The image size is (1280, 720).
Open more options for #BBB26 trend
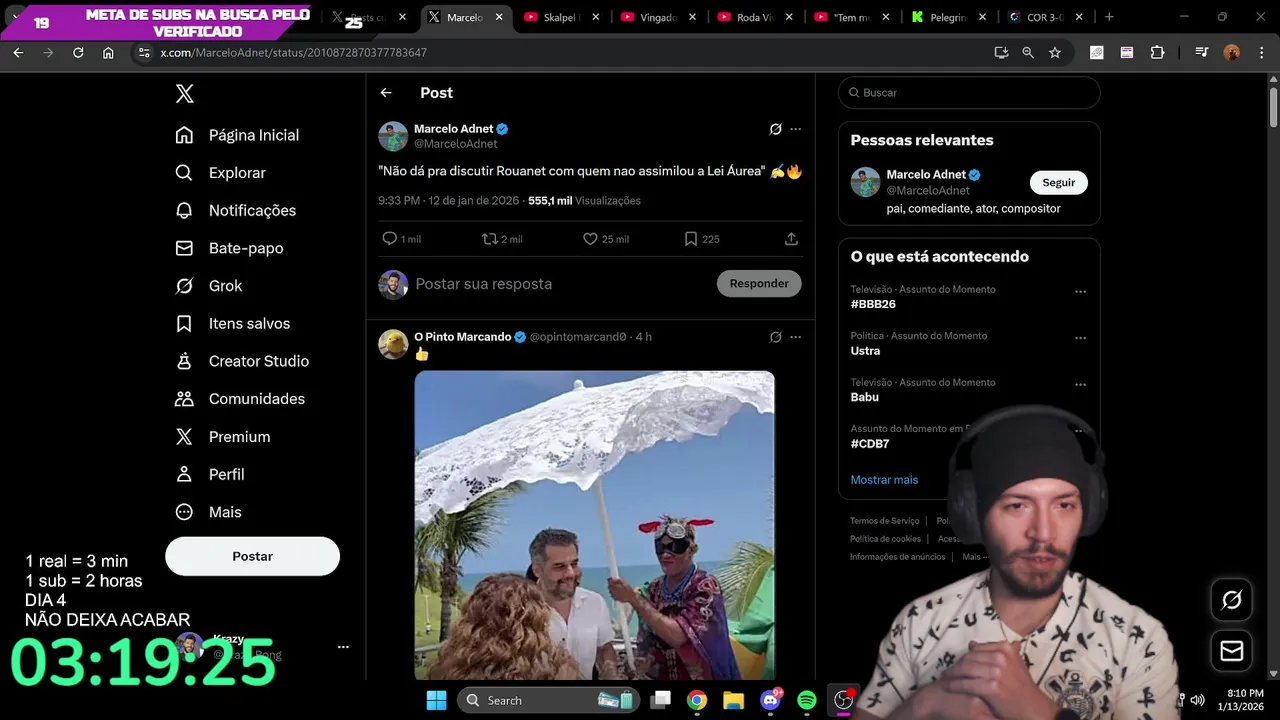1080,292
